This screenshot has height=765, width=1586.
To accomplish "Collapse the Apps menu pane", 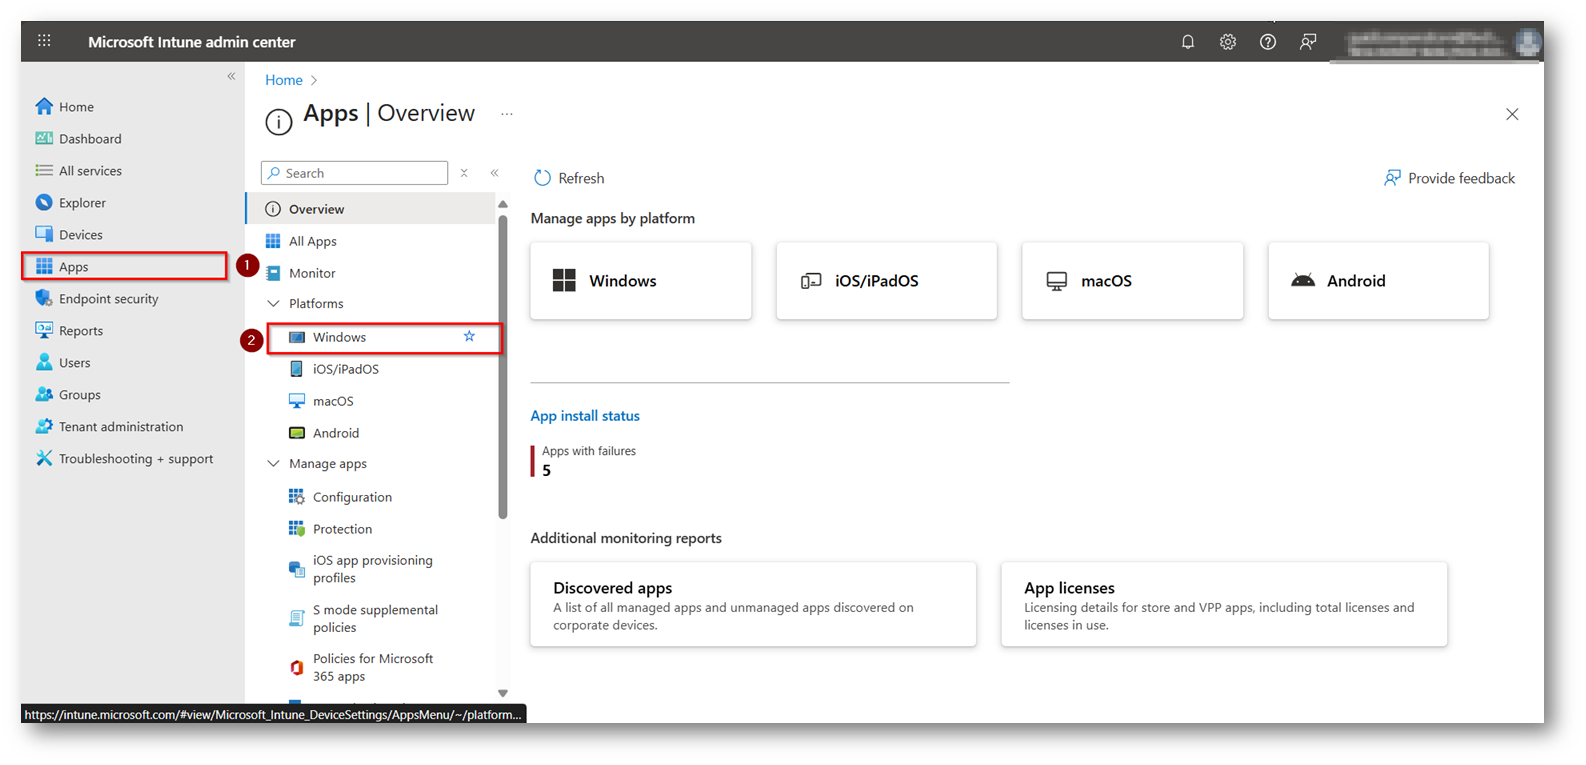I will click(x=494, y=173).
